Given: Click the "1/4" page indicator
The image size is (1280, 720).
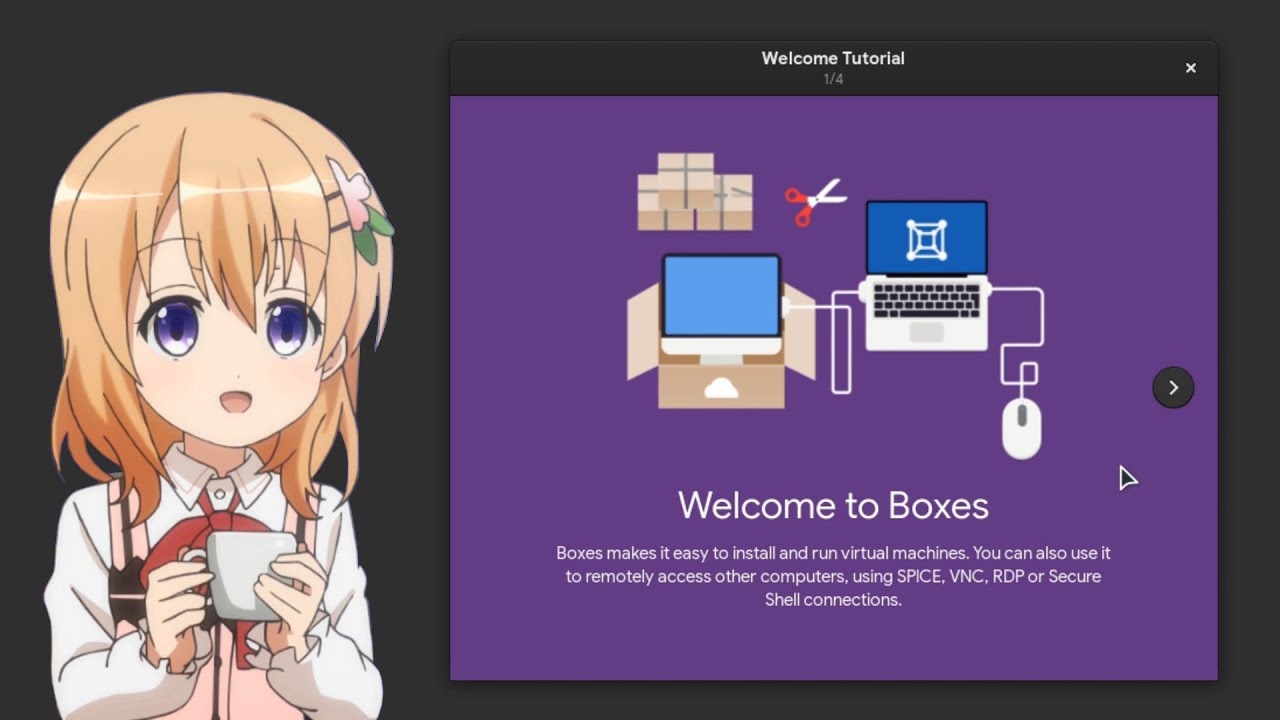Looking at the screenshot, I should (x=833, y=79).
